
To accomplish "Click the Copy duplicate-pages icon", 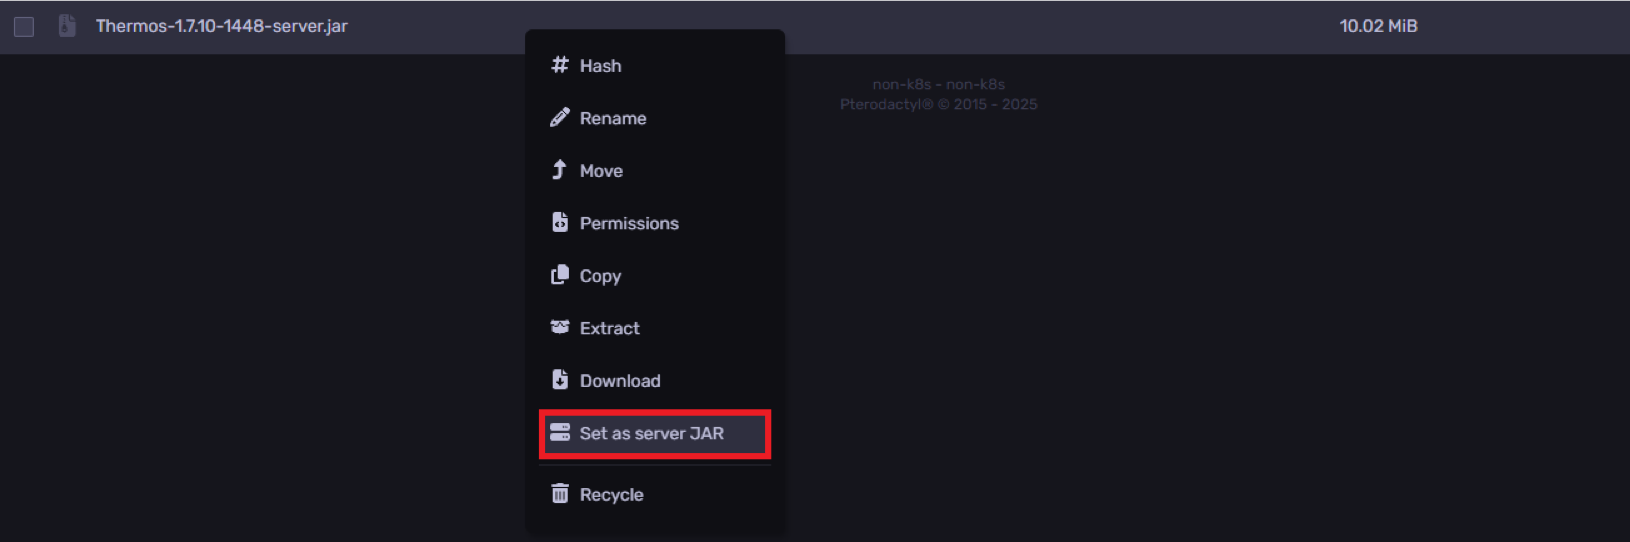I will (560, 275).
